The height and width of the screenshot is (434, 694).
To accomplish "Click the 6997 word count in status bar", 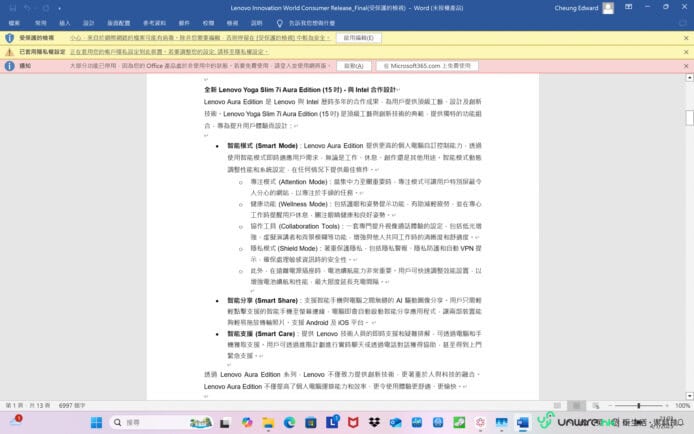I will (72, 405).
